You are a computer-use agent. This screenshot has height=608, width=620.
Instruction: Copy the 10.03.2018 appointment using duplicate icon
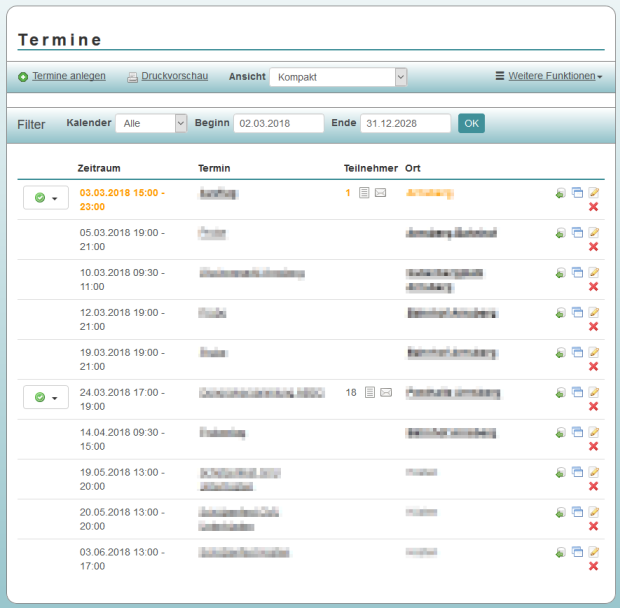coord(577,272)
